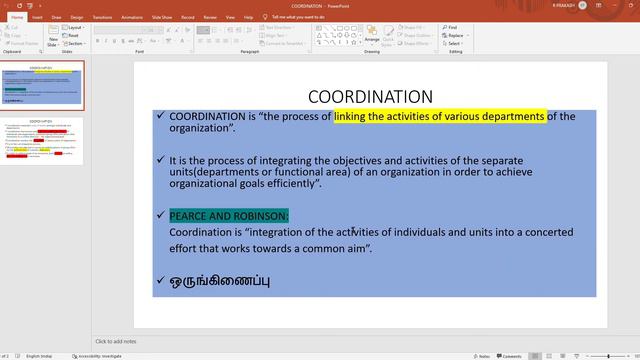640x360 pixels.
Task: Open the Animations tab
Action: tap(132, 18)
